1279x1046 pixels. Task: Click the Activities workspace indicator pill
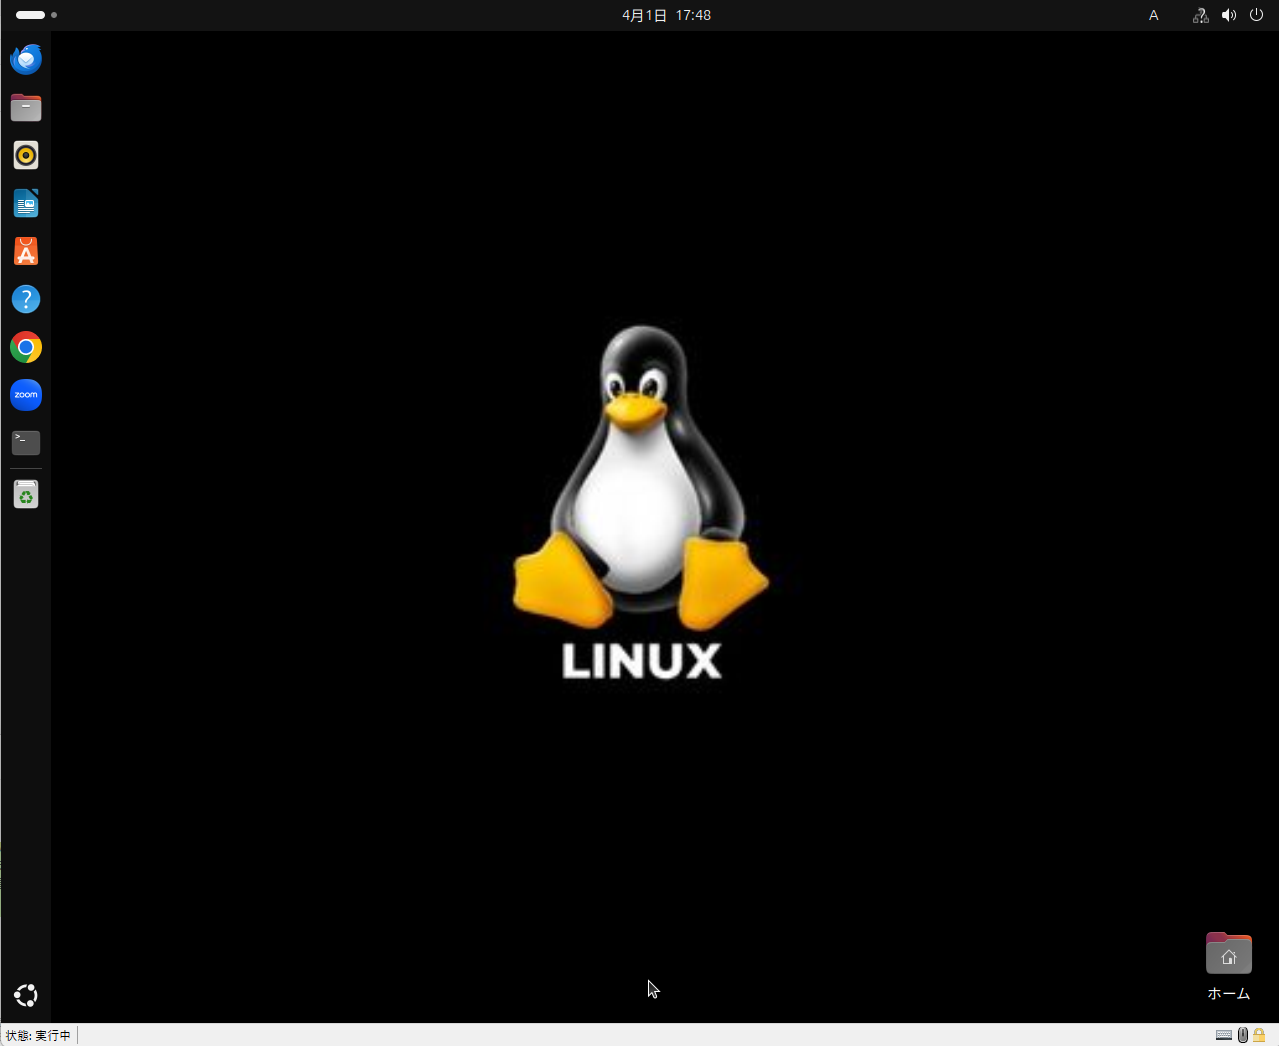pos(31,15)
